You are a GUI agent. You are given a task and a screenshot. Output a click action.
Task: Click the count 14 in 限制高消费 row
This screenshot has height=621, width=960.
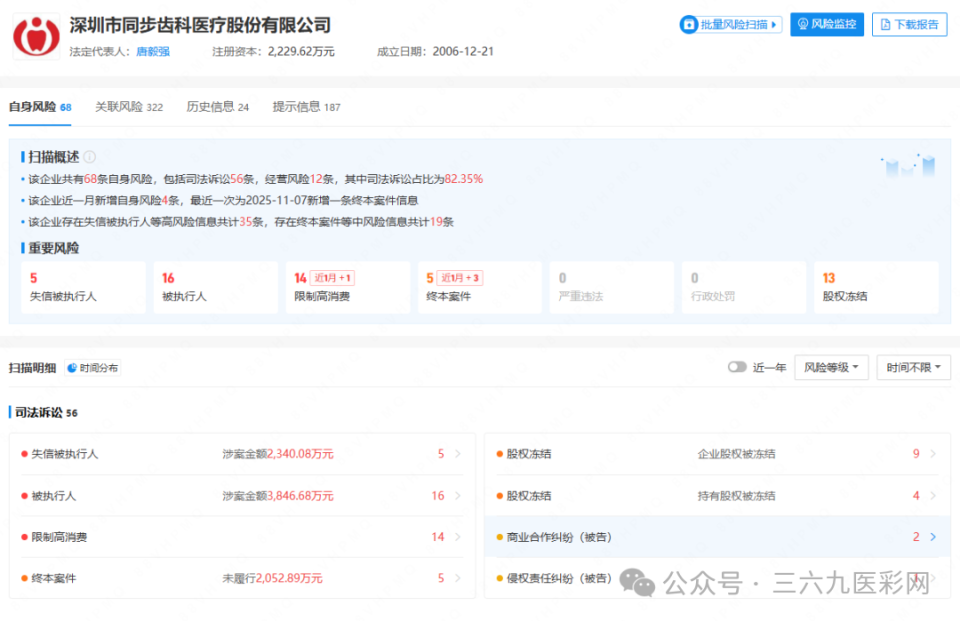coord(438,536)
